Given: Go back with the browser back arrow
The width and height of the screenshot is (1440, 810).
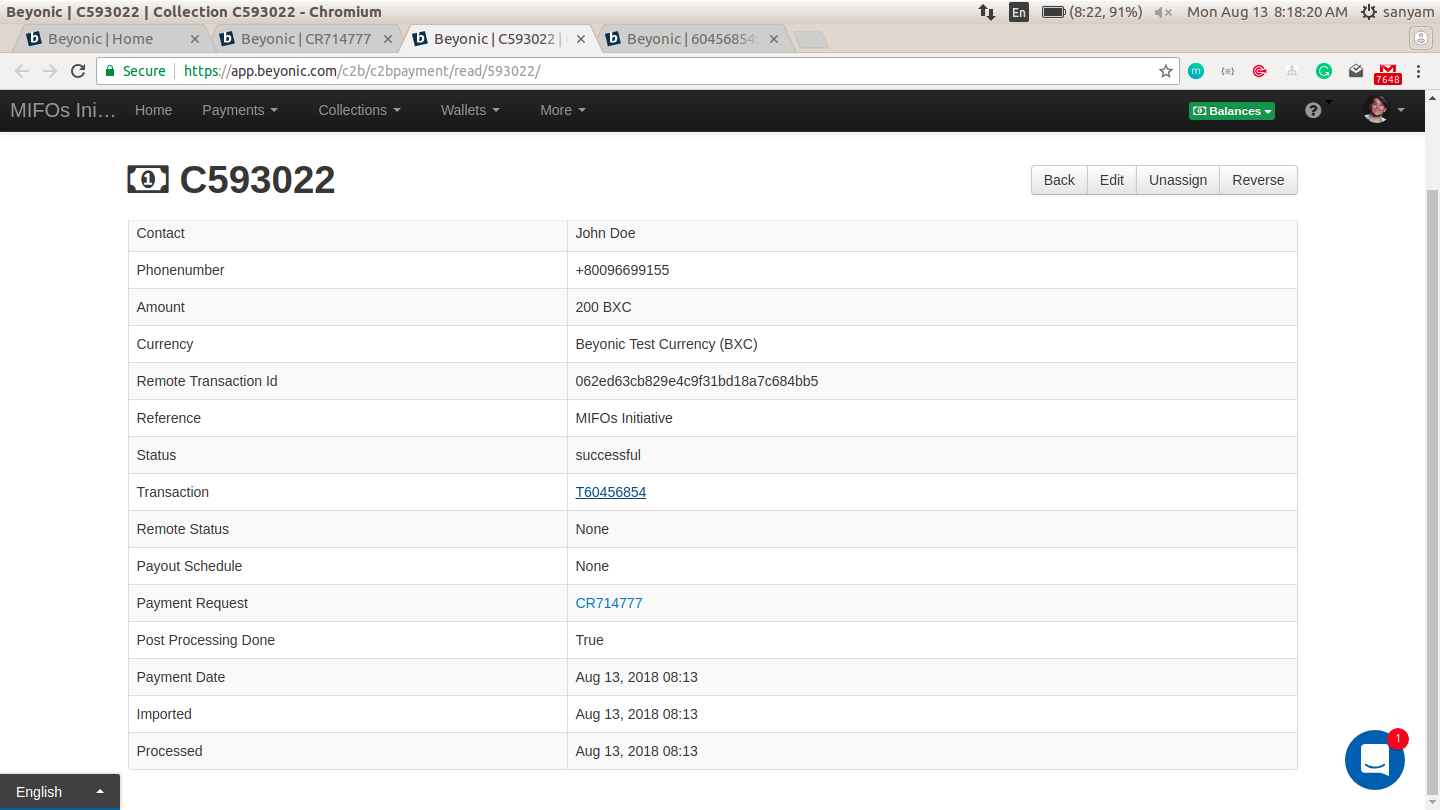Looking at the screenshot, I should click(21, 71).
